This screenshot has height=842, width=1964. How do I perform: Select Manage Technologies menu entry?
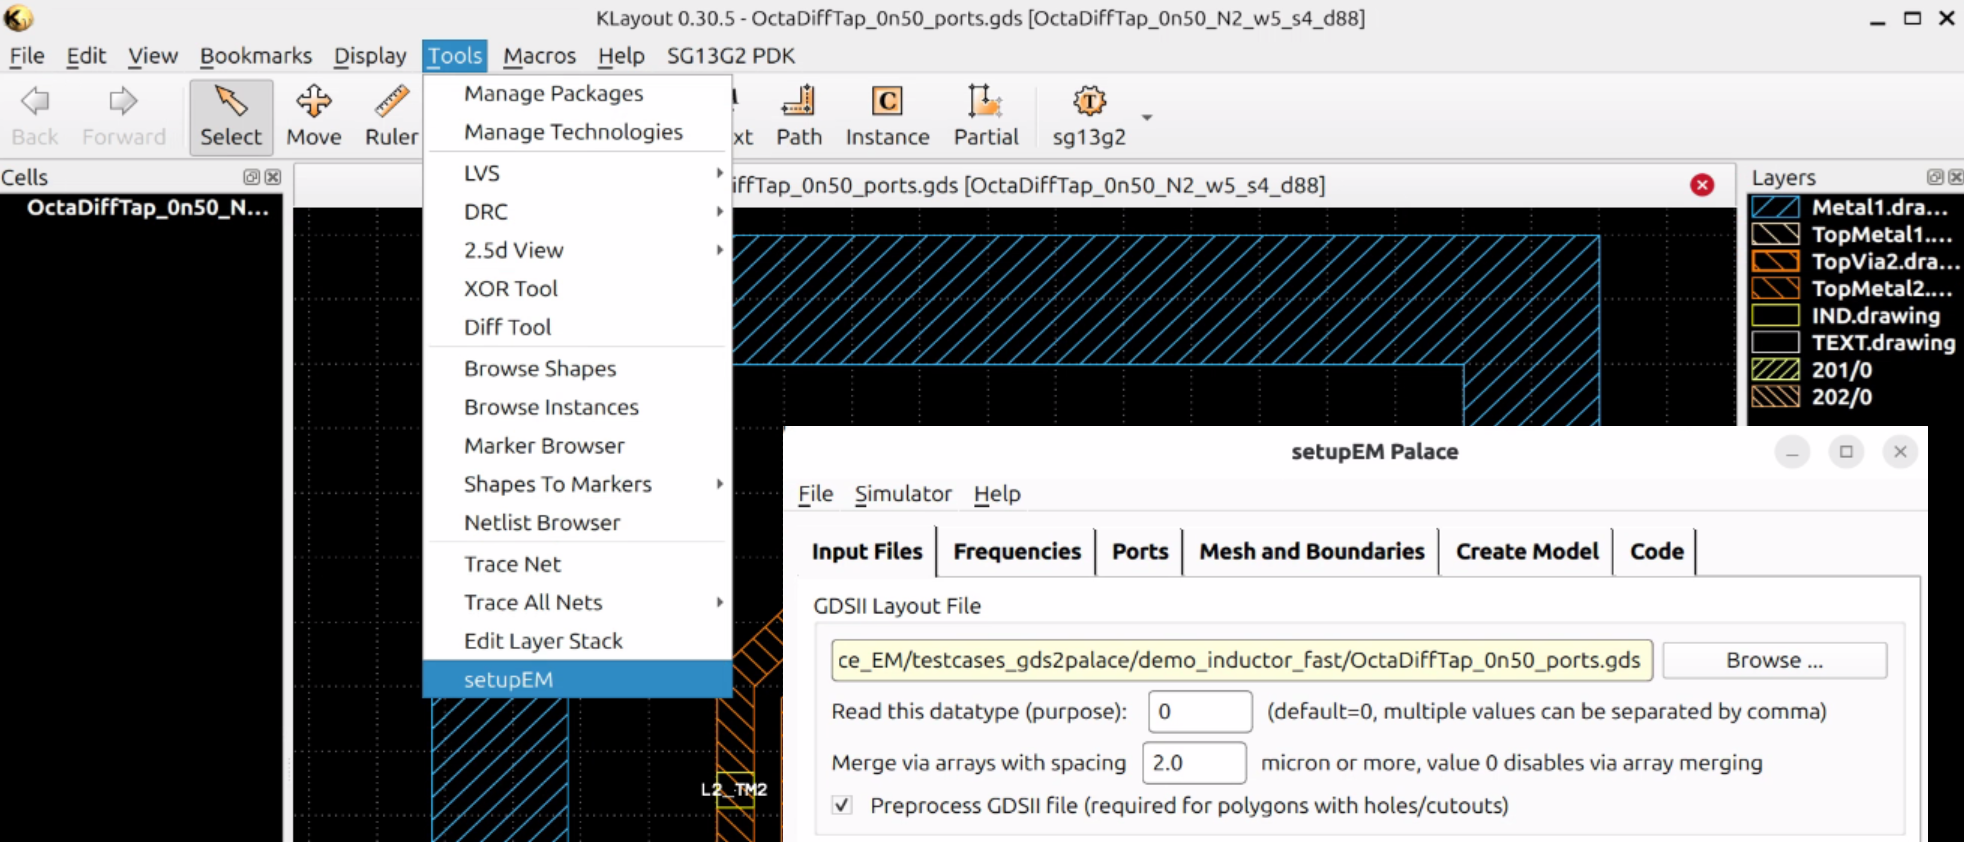tap(578, 132)
